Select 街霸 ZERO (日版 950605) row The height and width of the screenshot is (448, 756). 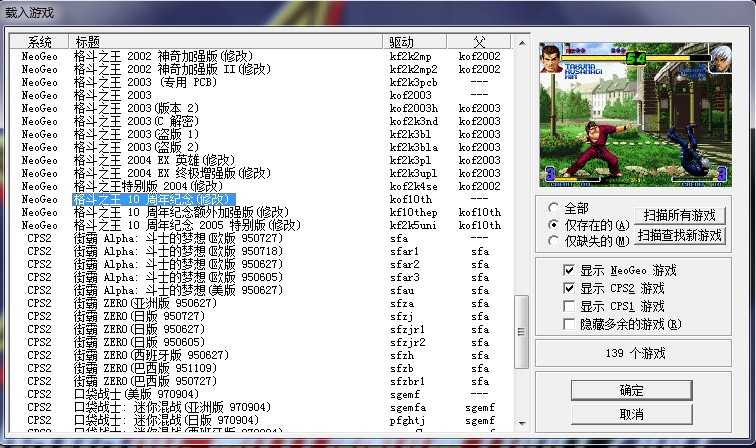point(260,343)
